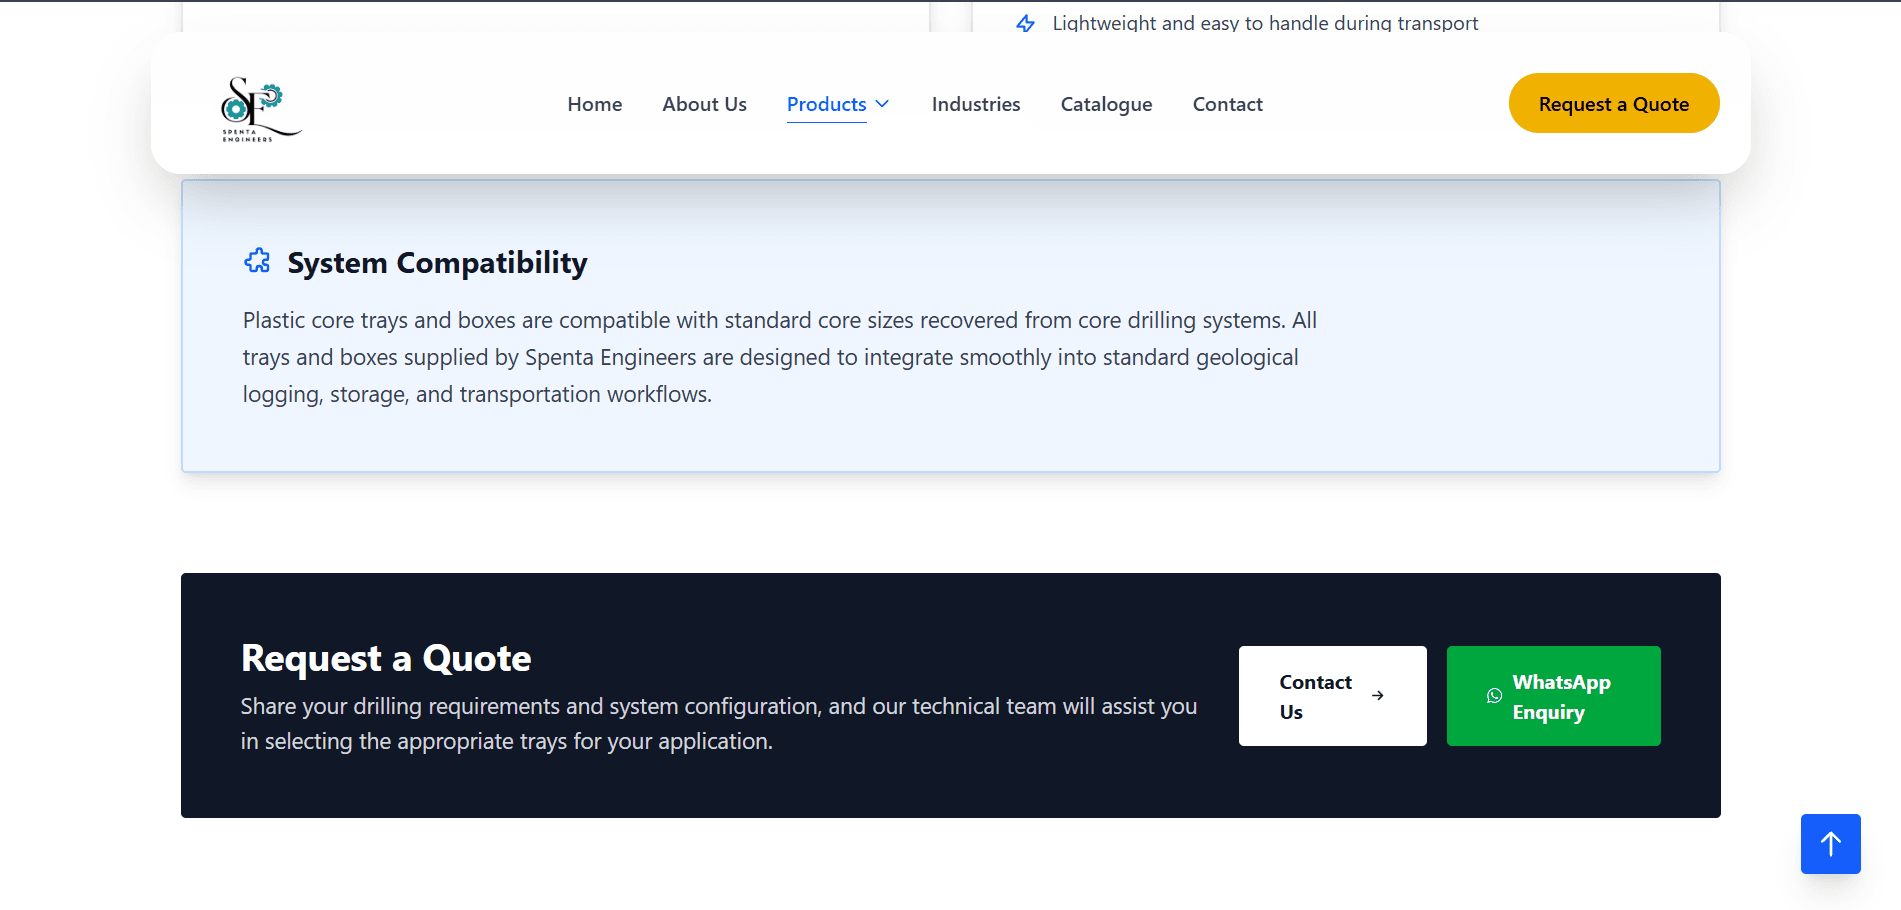Viewport: 1901px width, 910px height.
Task: Open the Products menu label
Action: 826,104
